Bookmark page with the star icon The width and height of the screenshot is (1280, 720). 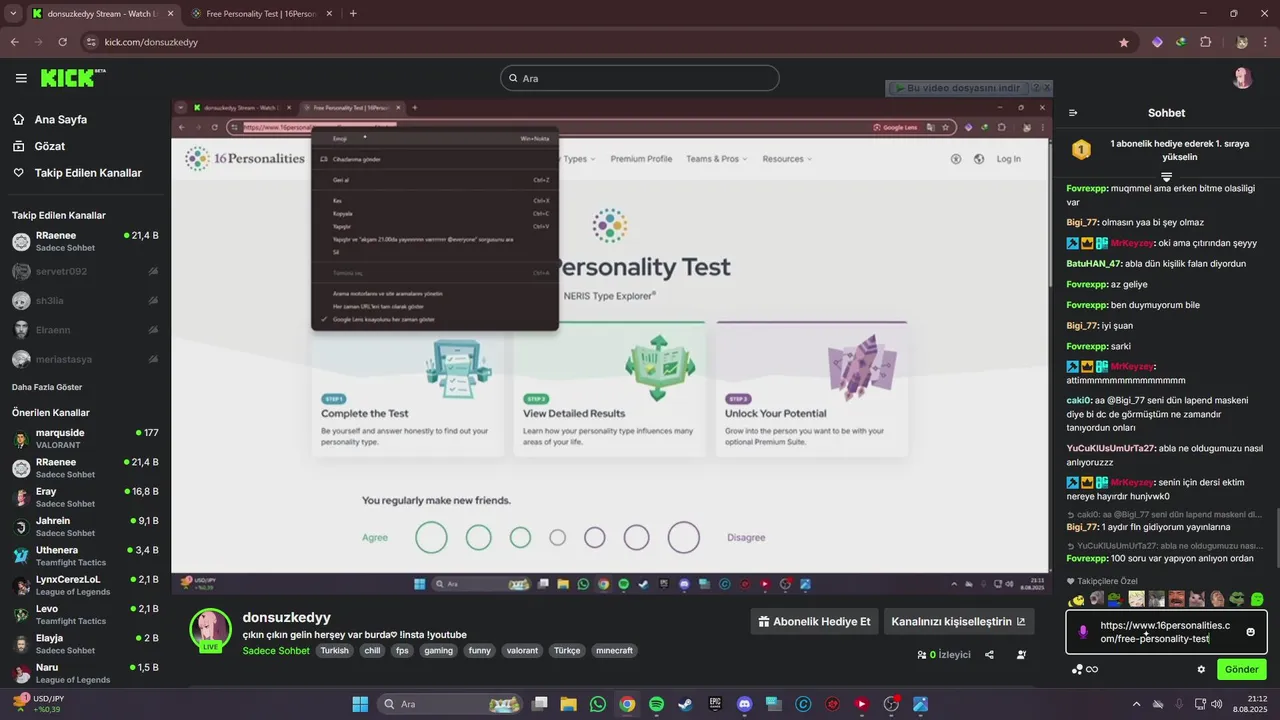(x=1124, y=42)
